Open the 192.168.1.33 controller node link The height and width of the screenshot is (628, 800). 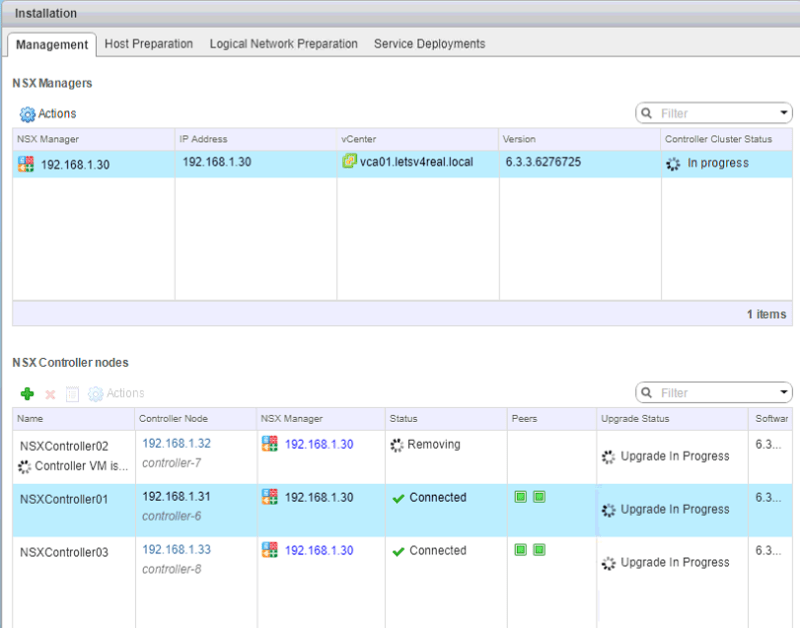pyautogui.click(x=176, y=549)
